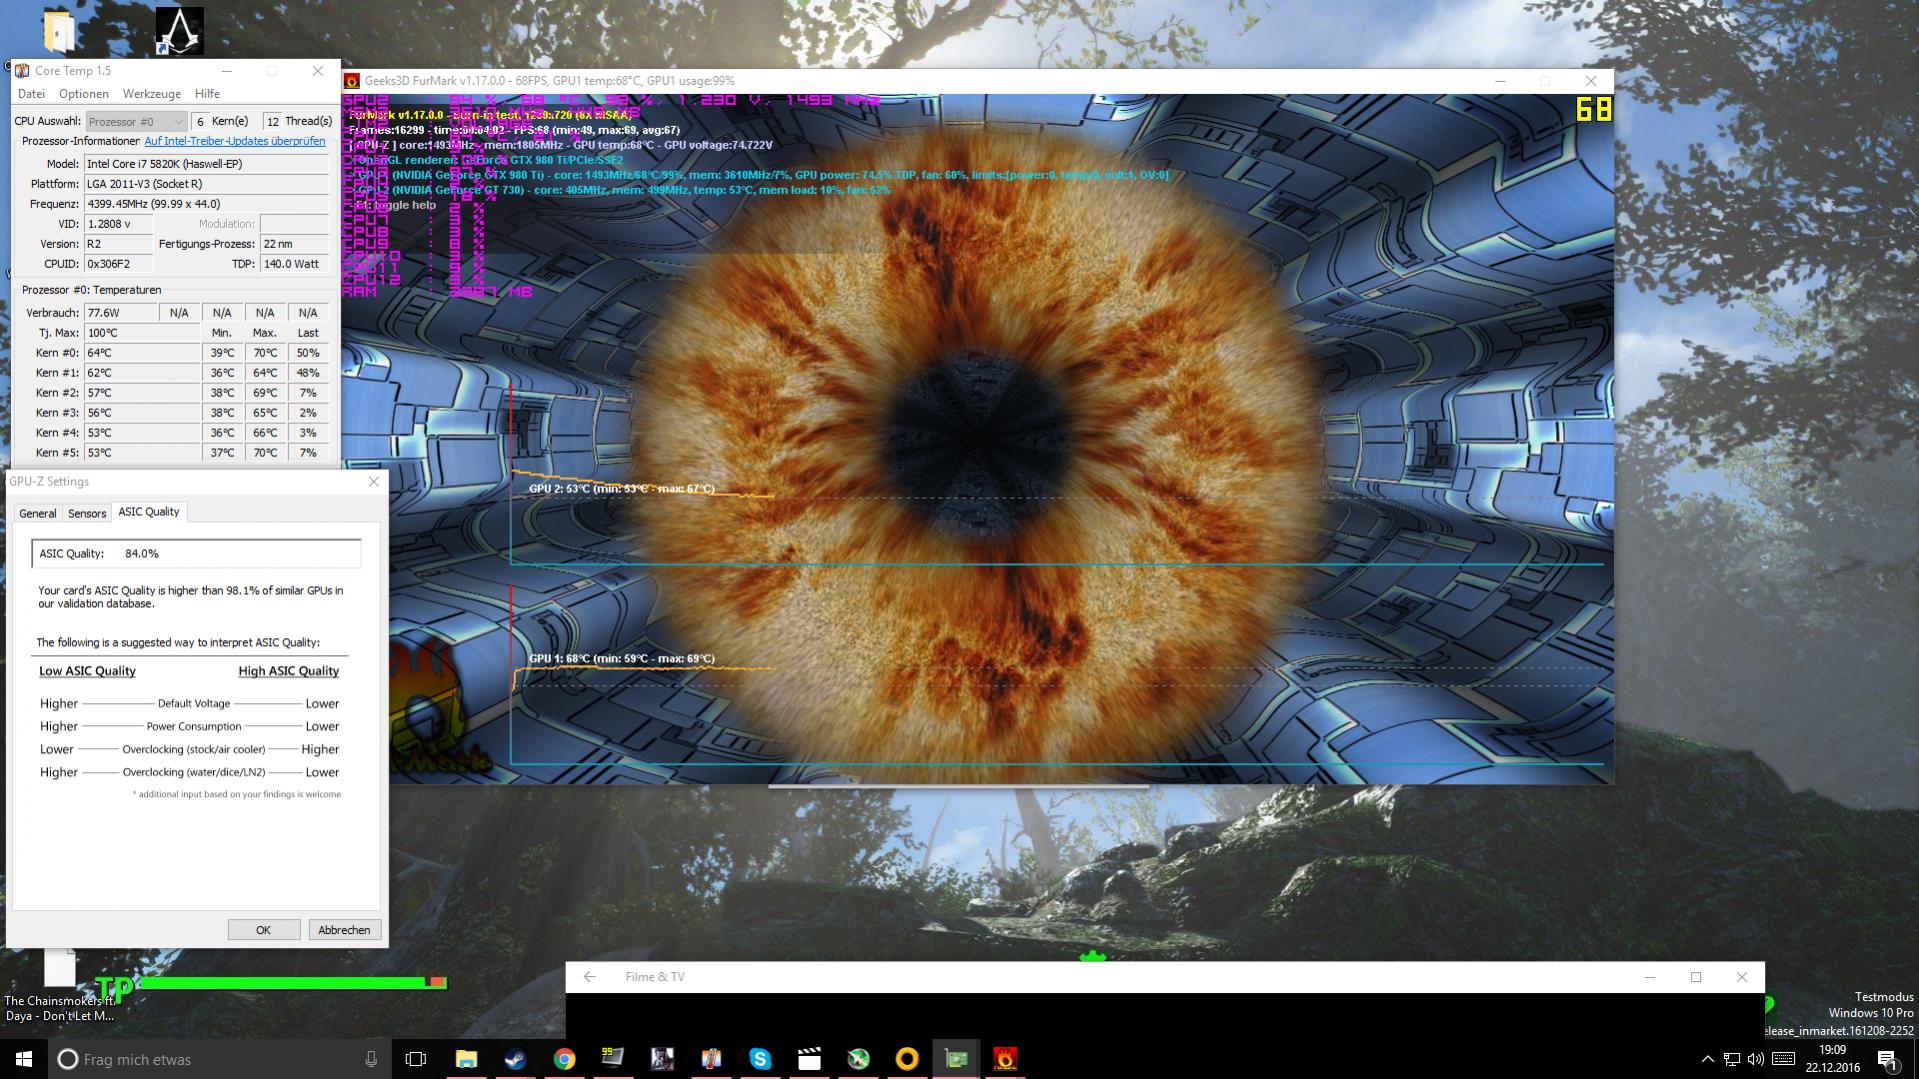Screen dimensions: 1919x1079
Task: Click the Verbrauch value 77.6W
Action: click(x=121, y=313)
